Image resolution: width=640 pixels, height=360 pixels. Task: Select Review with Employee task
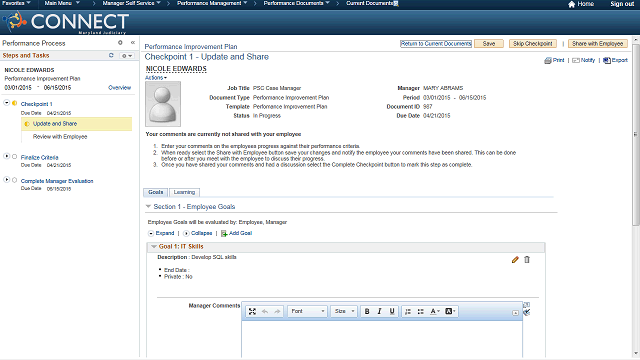60,137
